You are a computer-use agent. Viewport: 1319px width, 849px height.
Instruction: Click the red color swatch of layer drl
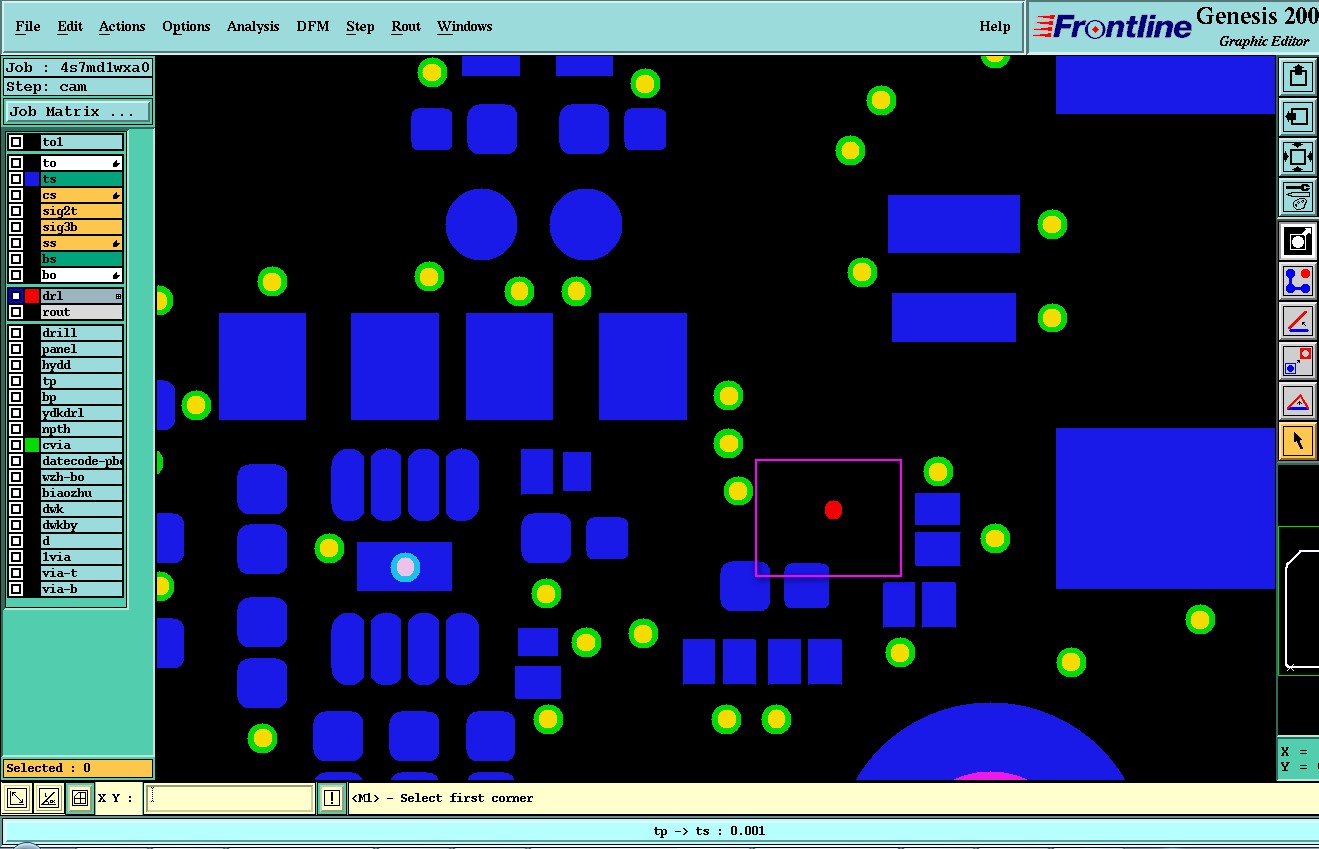(32, 296)
